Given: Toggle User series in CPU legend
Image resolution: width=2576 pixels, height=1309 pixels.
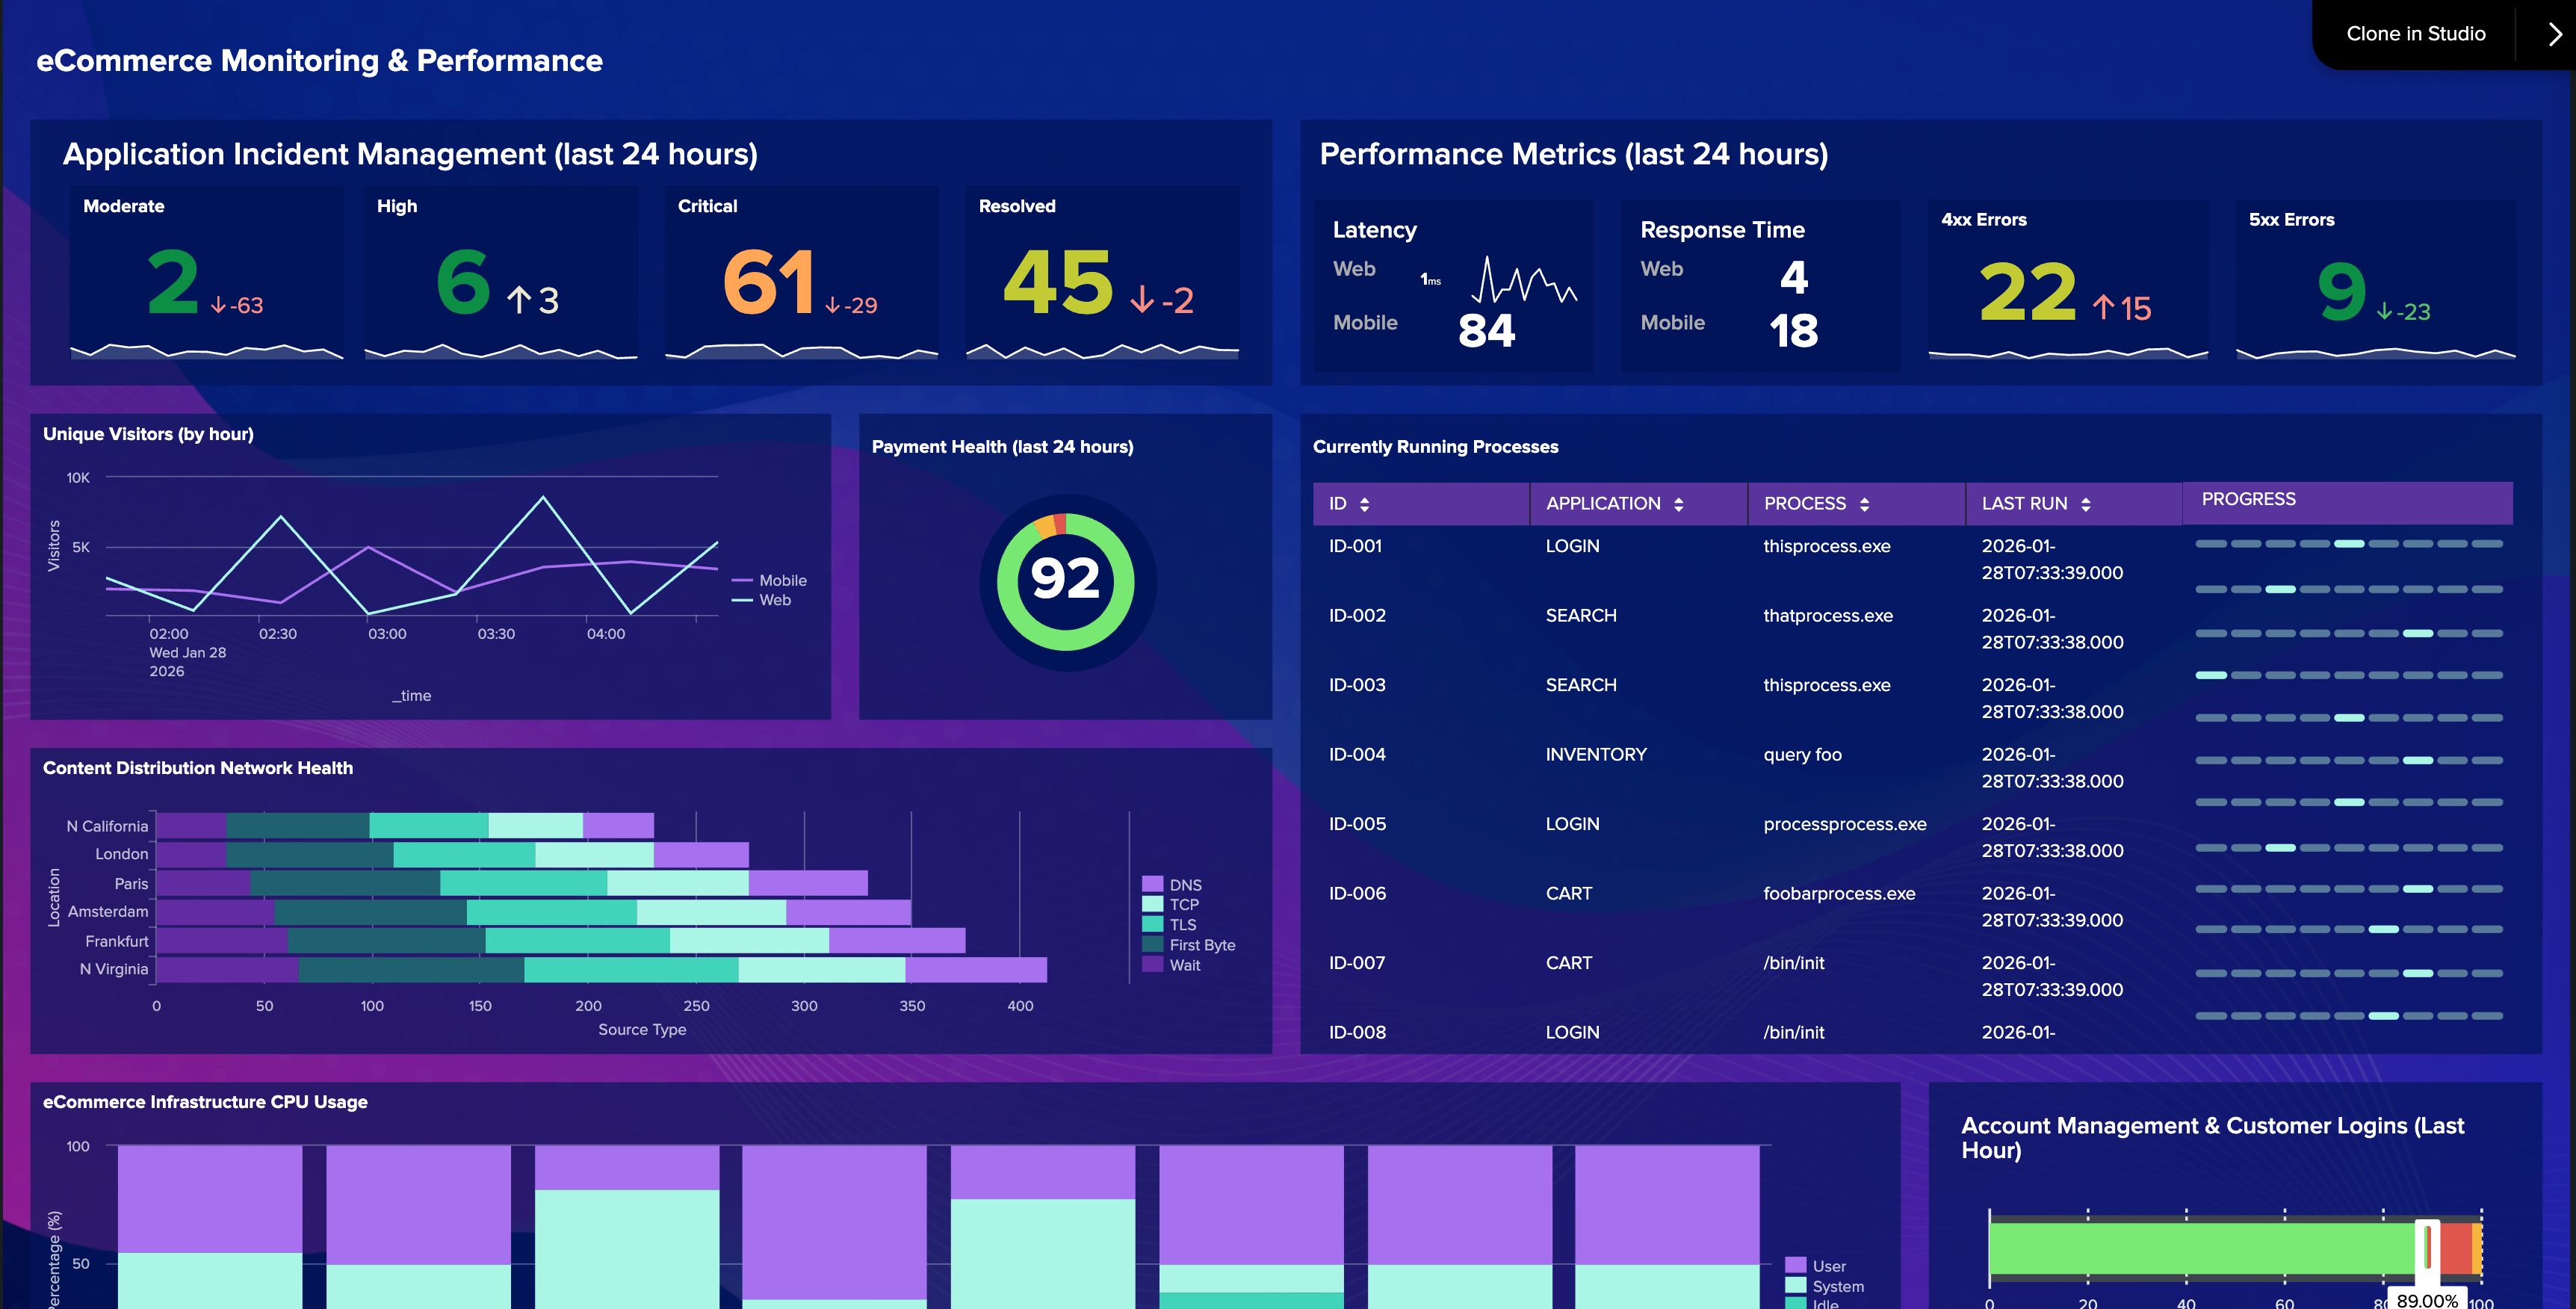Looking at the screenshot, I should click(x=1828, y=1266).
